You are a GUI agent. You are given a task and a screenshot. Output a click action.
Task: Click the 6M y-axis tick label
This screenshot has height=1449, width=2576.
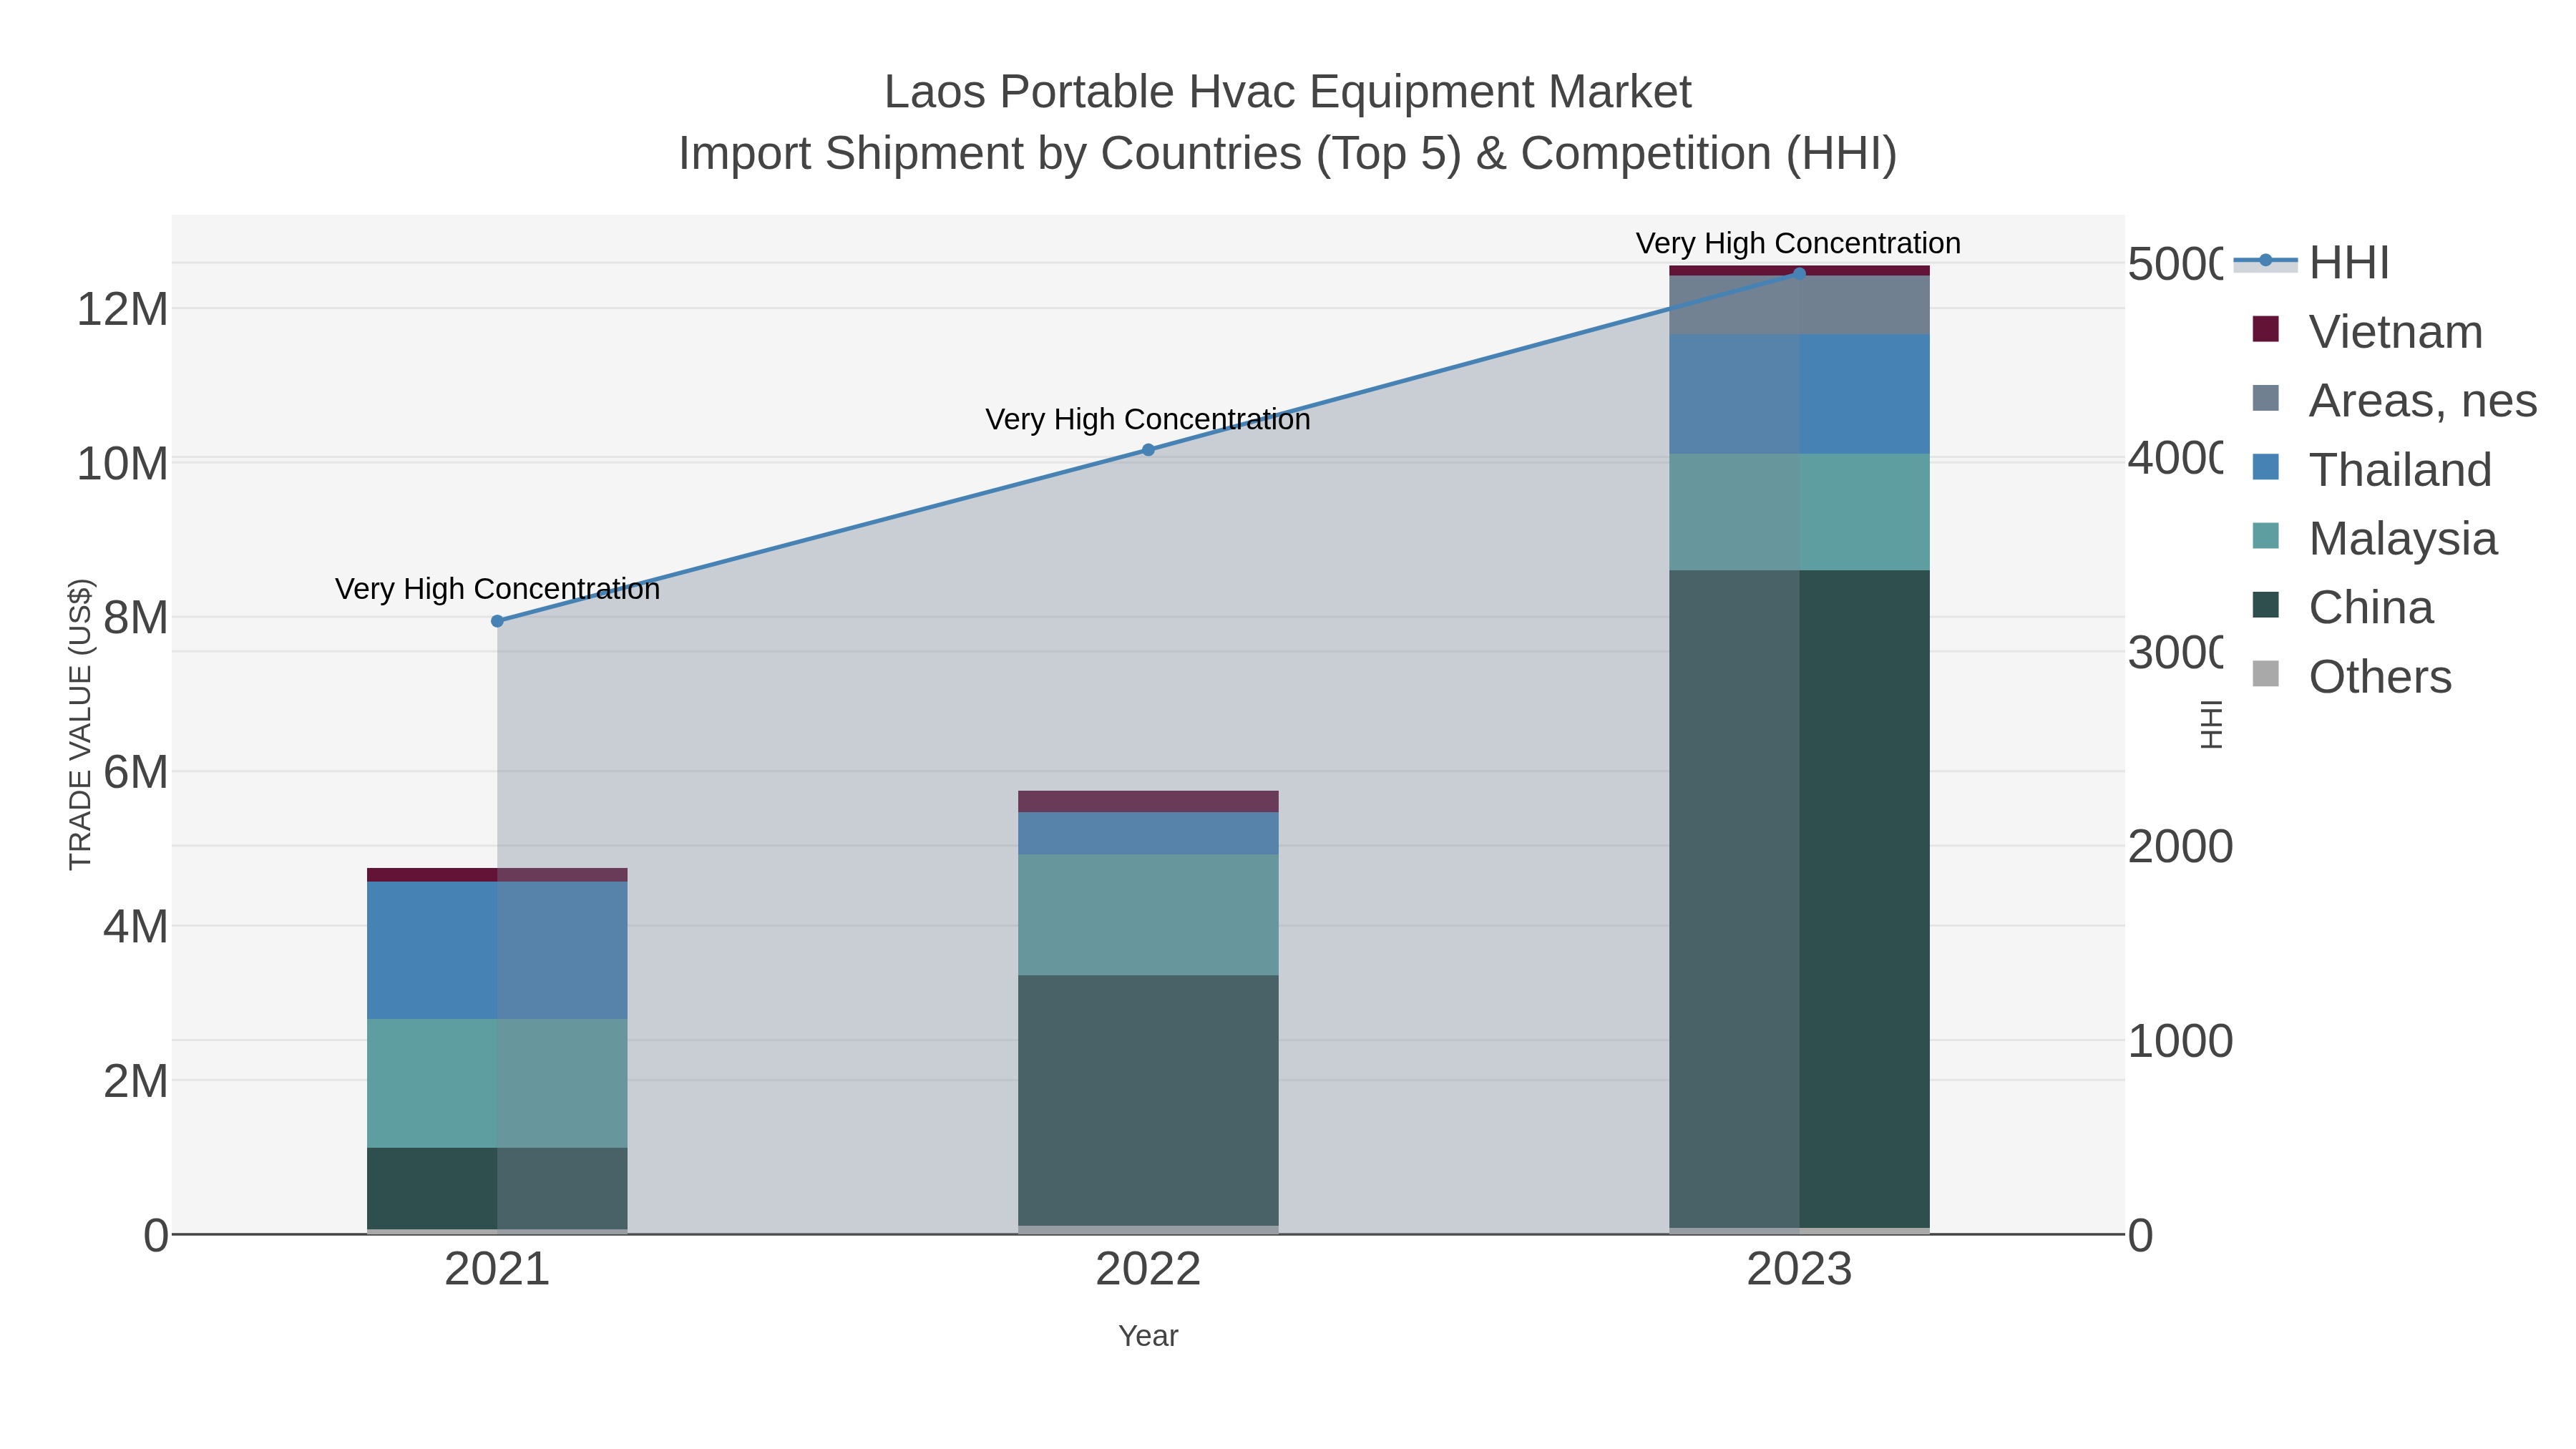[135, 772]
